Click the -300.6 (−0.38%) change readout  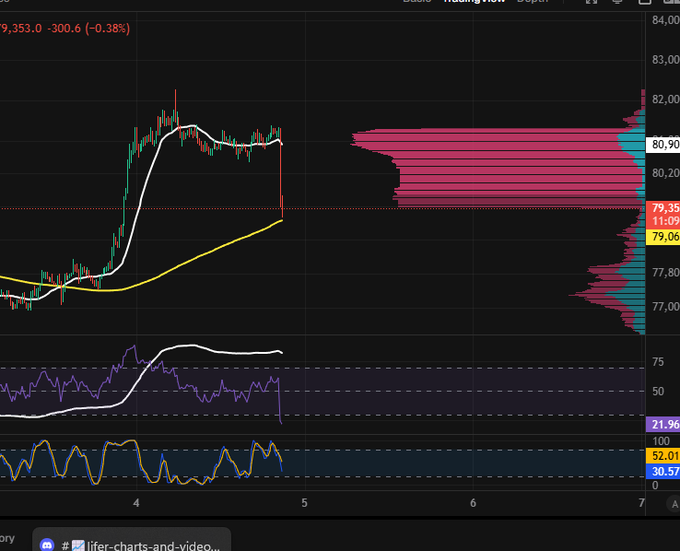pos(88,29)
